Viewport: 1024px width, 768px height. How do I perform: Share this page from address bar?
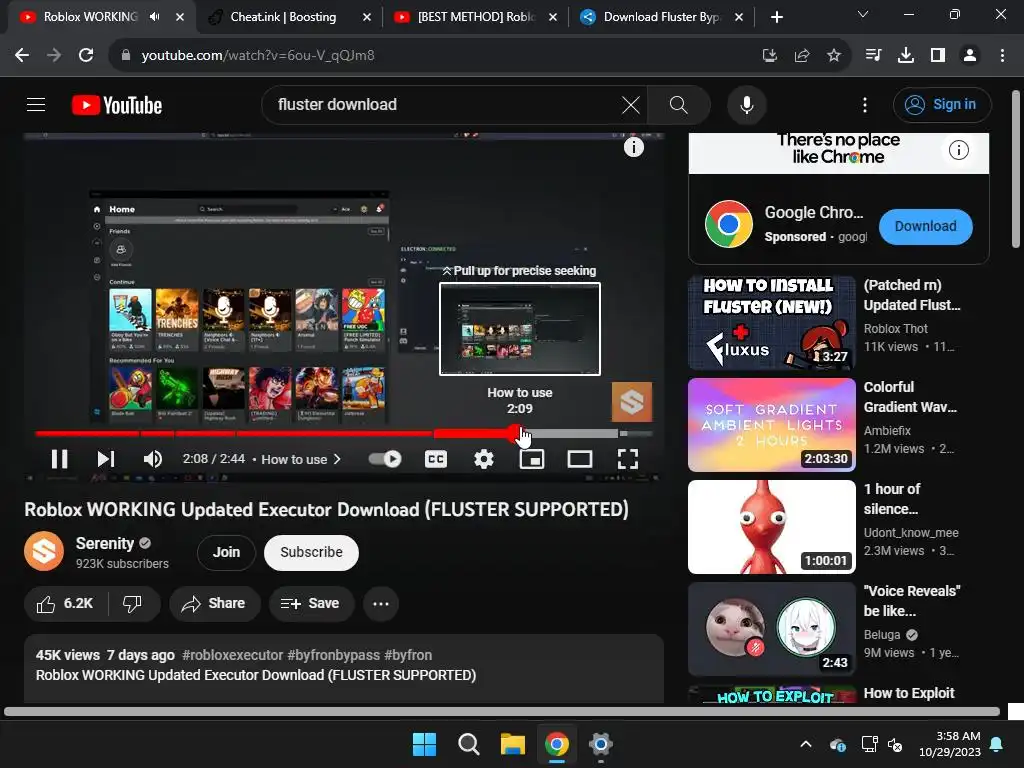point(802,56)
